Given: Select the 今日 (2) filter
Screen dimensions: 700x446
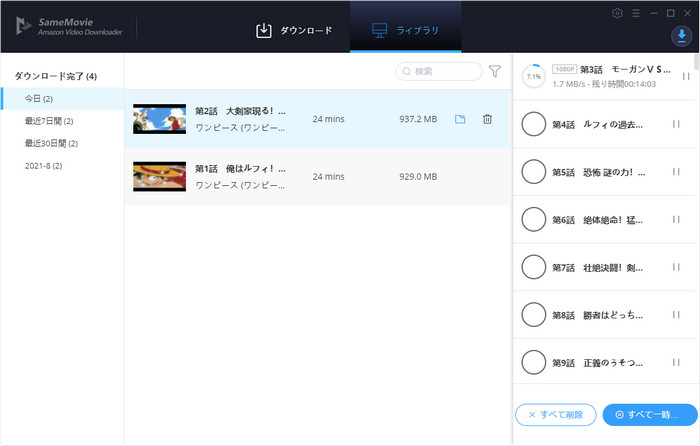Looking at the screenshot, I should pyautogui.click(x=62, y=99).
